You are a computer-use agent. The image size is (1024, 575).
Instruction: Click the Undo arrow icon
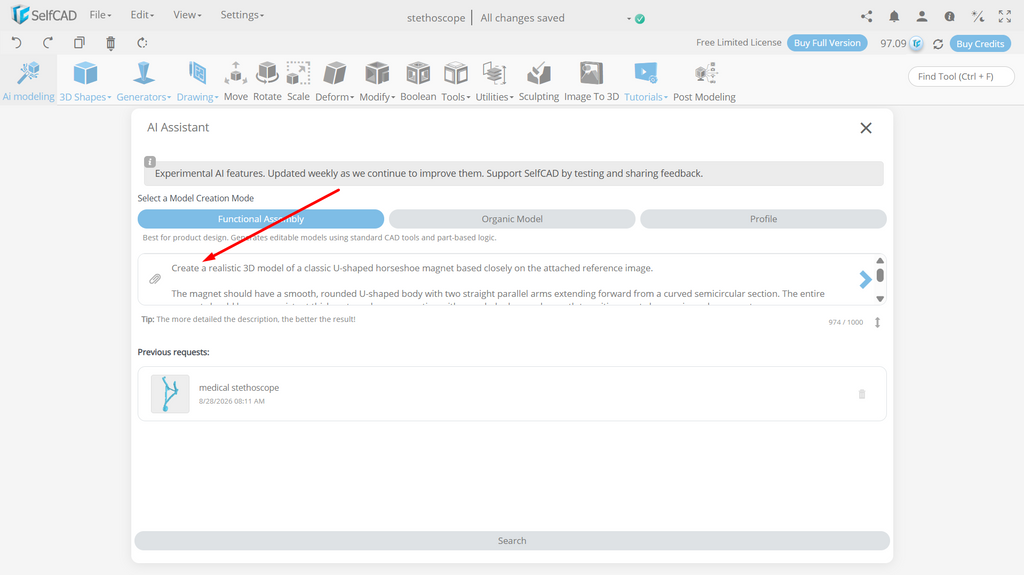click(16, 43)
